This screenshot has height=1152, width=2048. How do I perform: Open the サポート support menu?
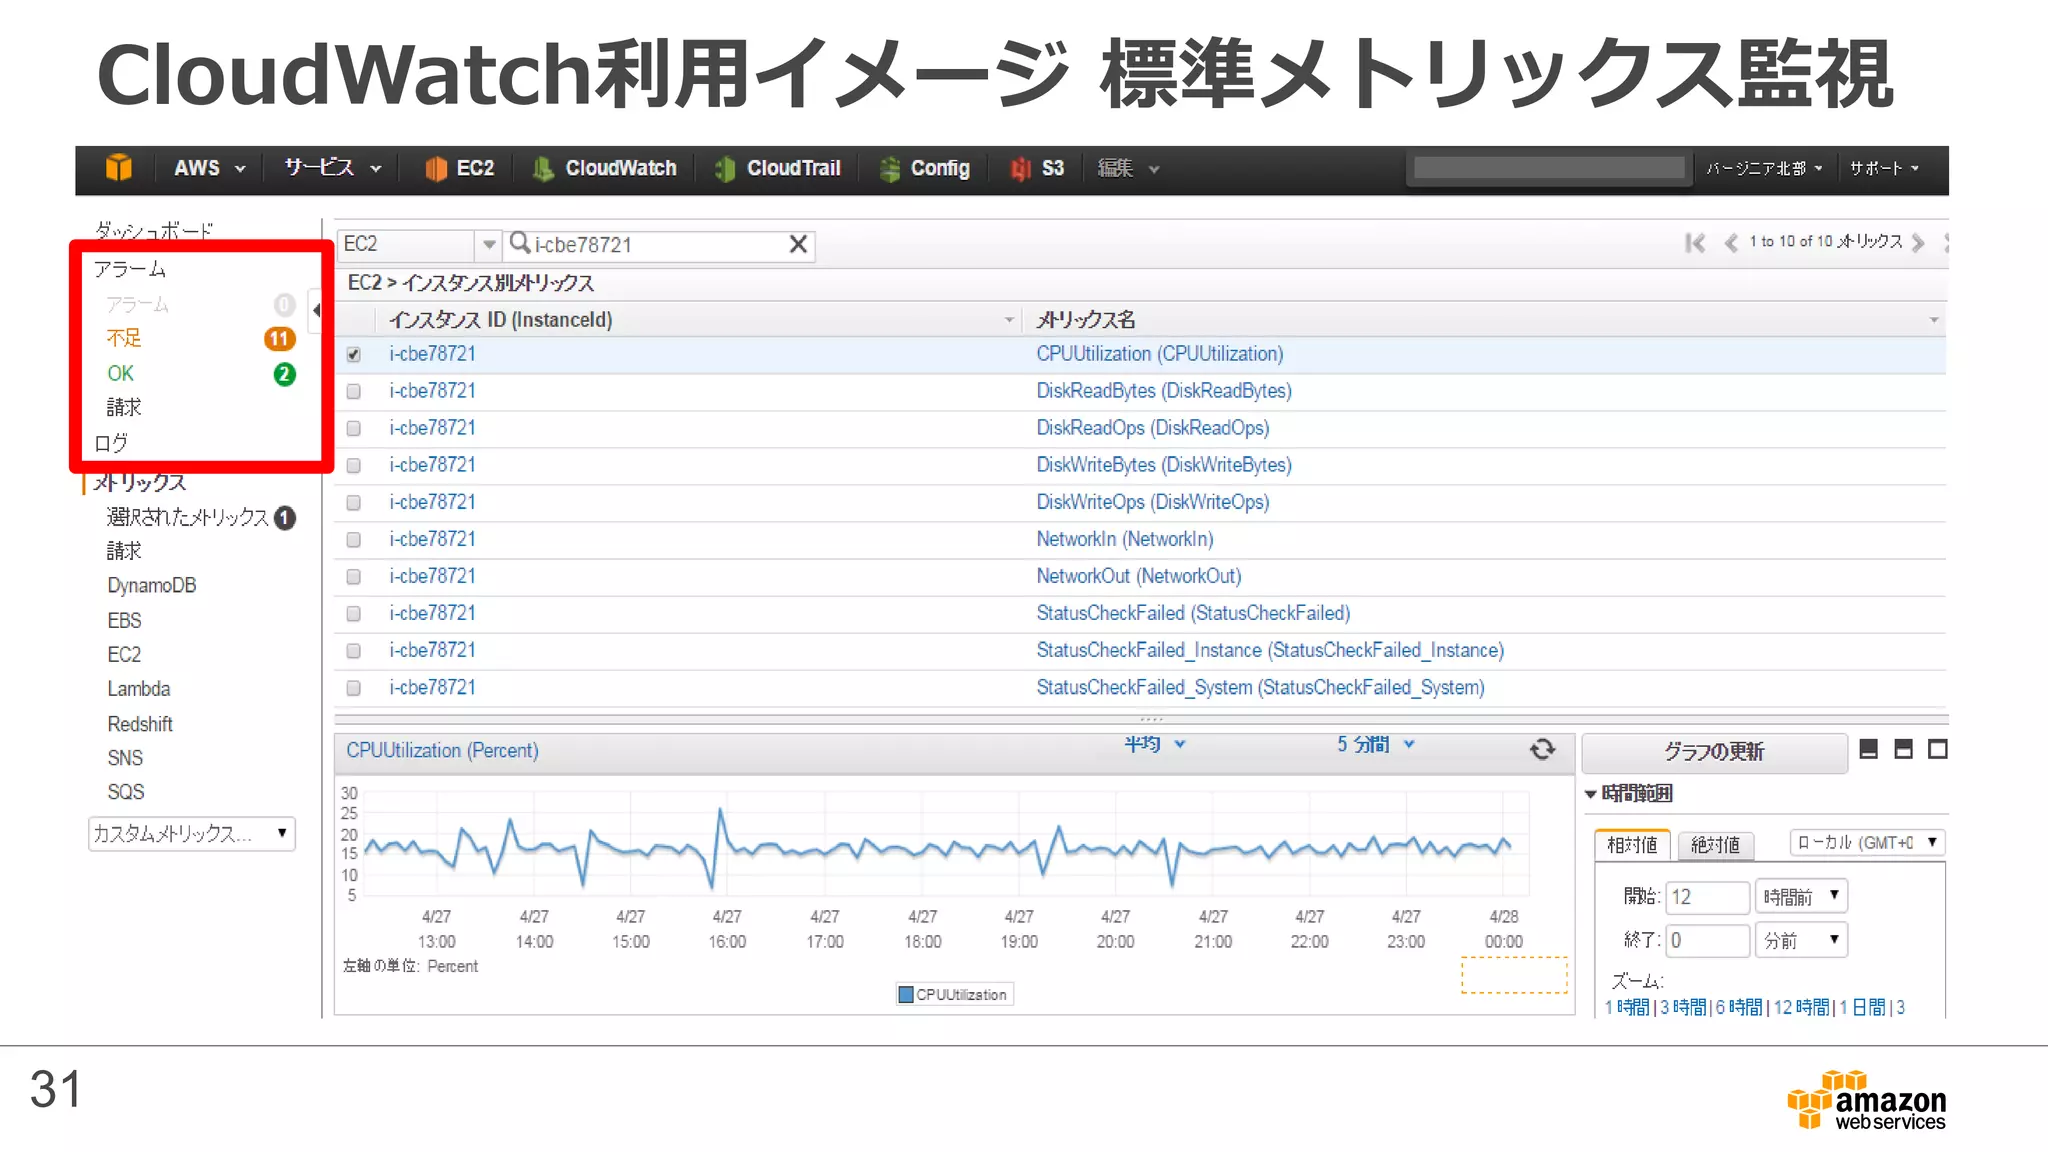pyautogui.click(x=1884, y=168)
